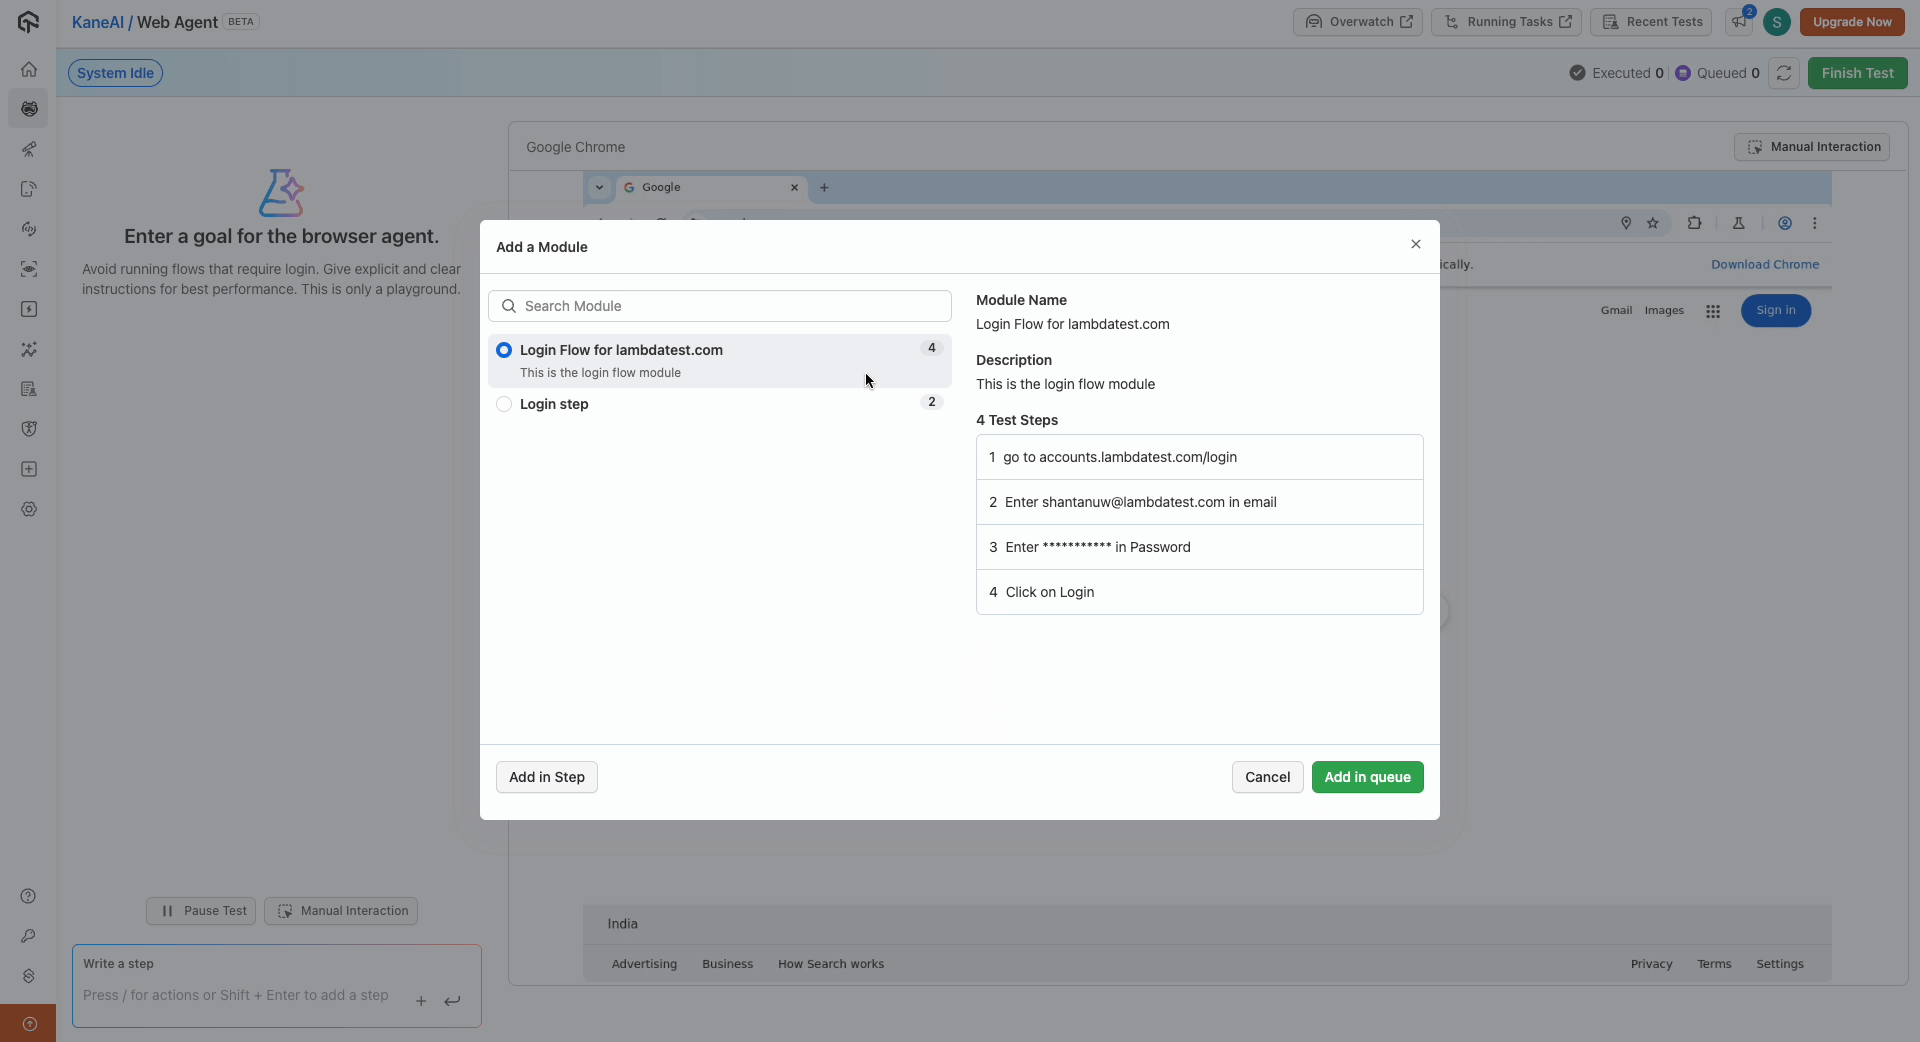This screenshot has height=1042, width=1920.
Task: Open the Chrome three-dot menu
Action: coord(1815,223)
